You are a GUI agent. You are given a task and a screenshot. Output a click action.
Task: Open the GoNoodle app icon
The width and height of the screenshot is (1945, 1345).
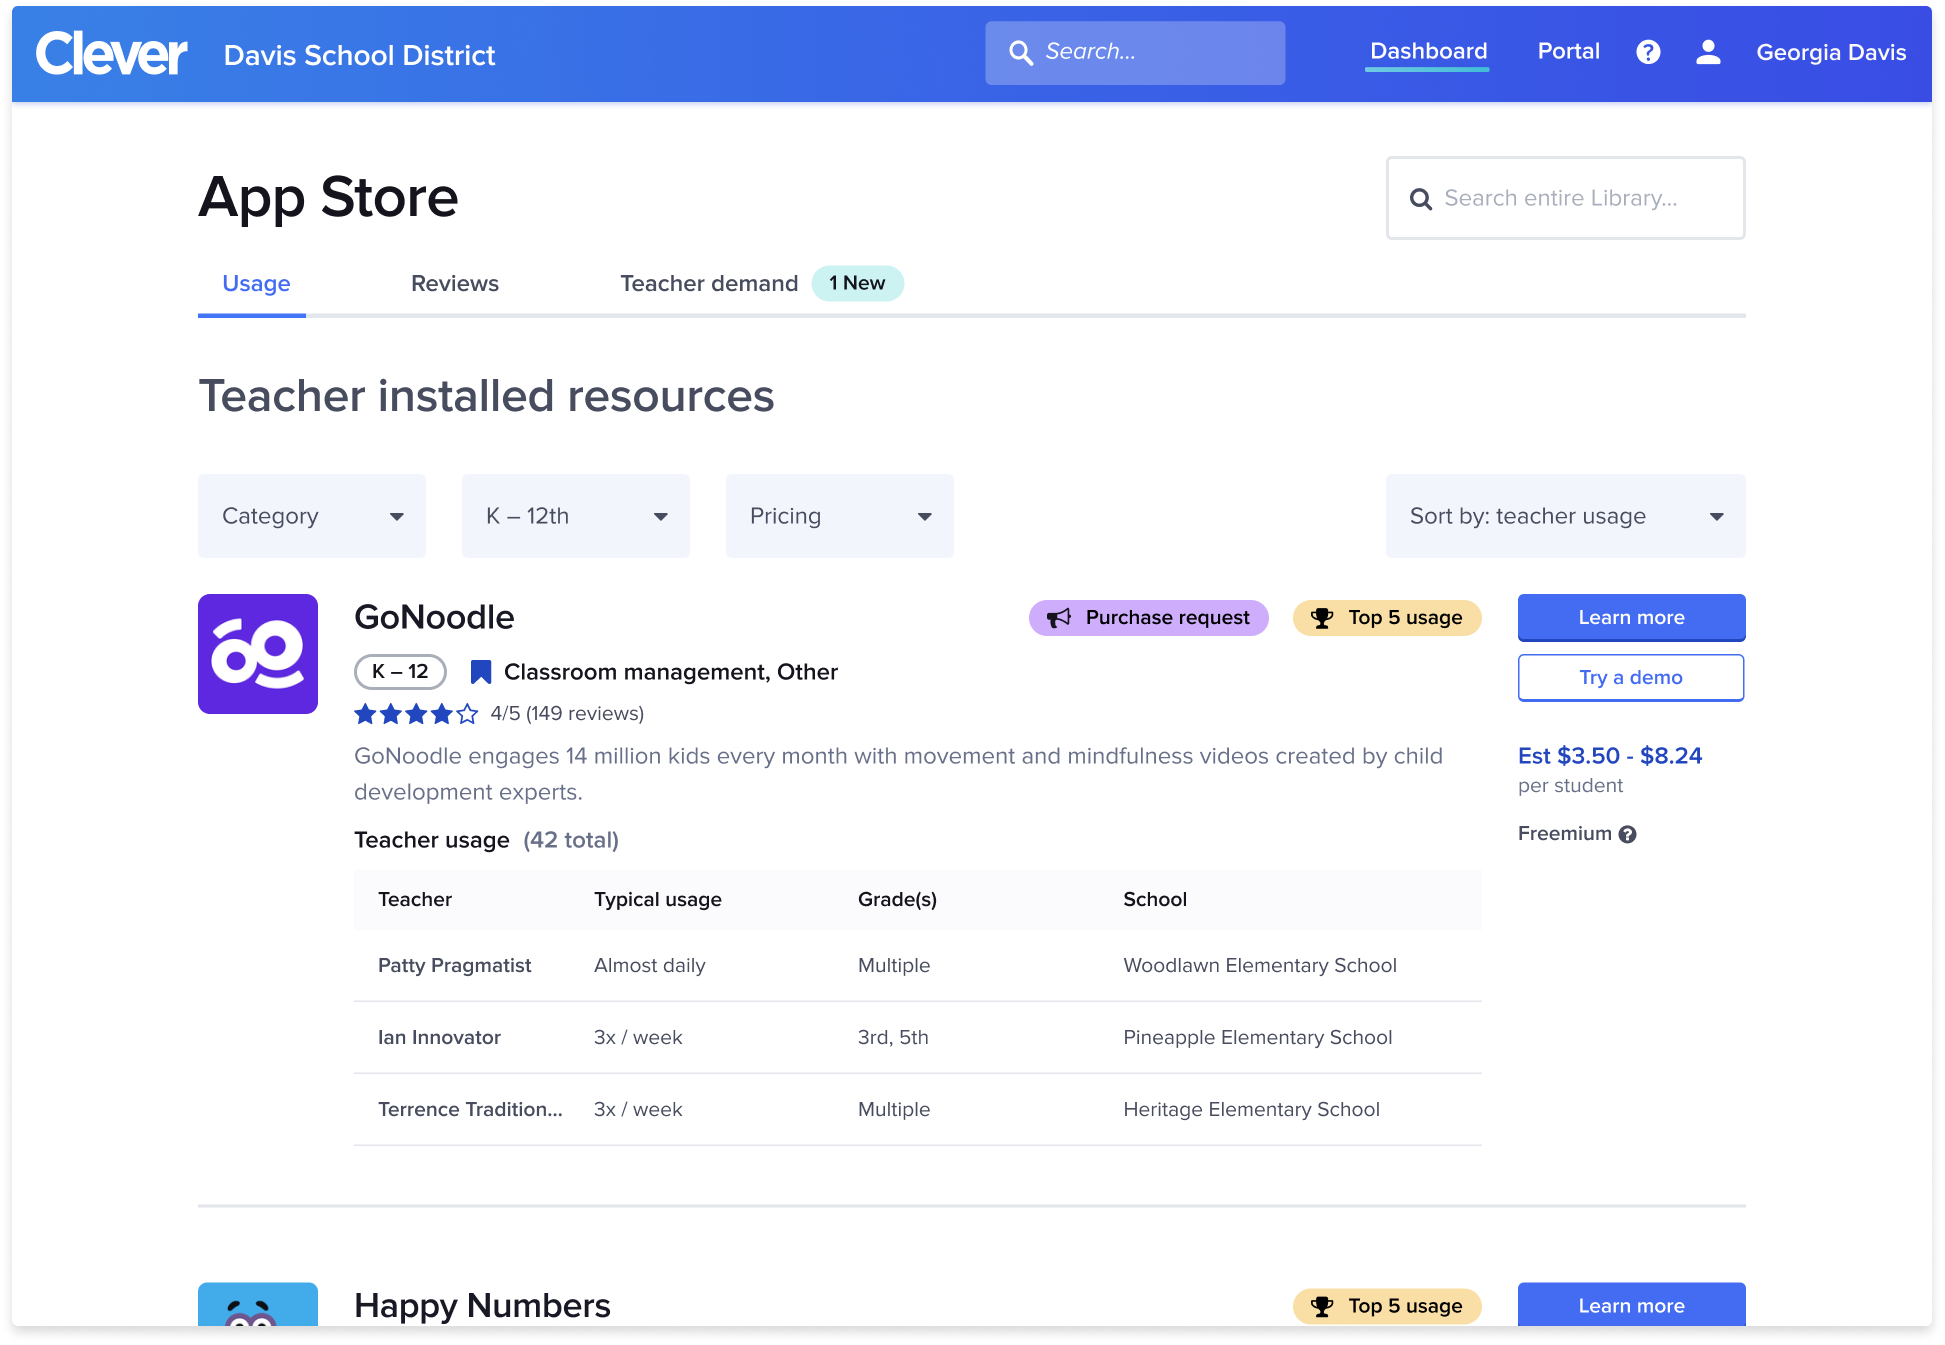(x=258, y=654)
